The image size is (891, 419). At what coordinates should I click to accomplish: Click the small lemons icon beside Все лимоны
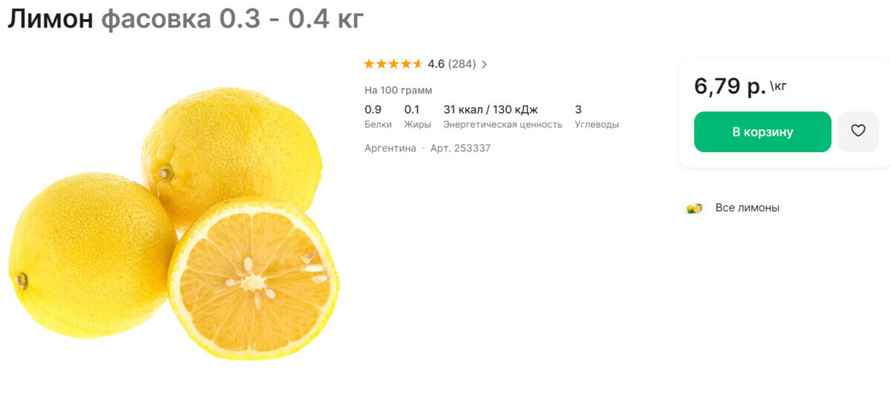(x=694, y=208)
